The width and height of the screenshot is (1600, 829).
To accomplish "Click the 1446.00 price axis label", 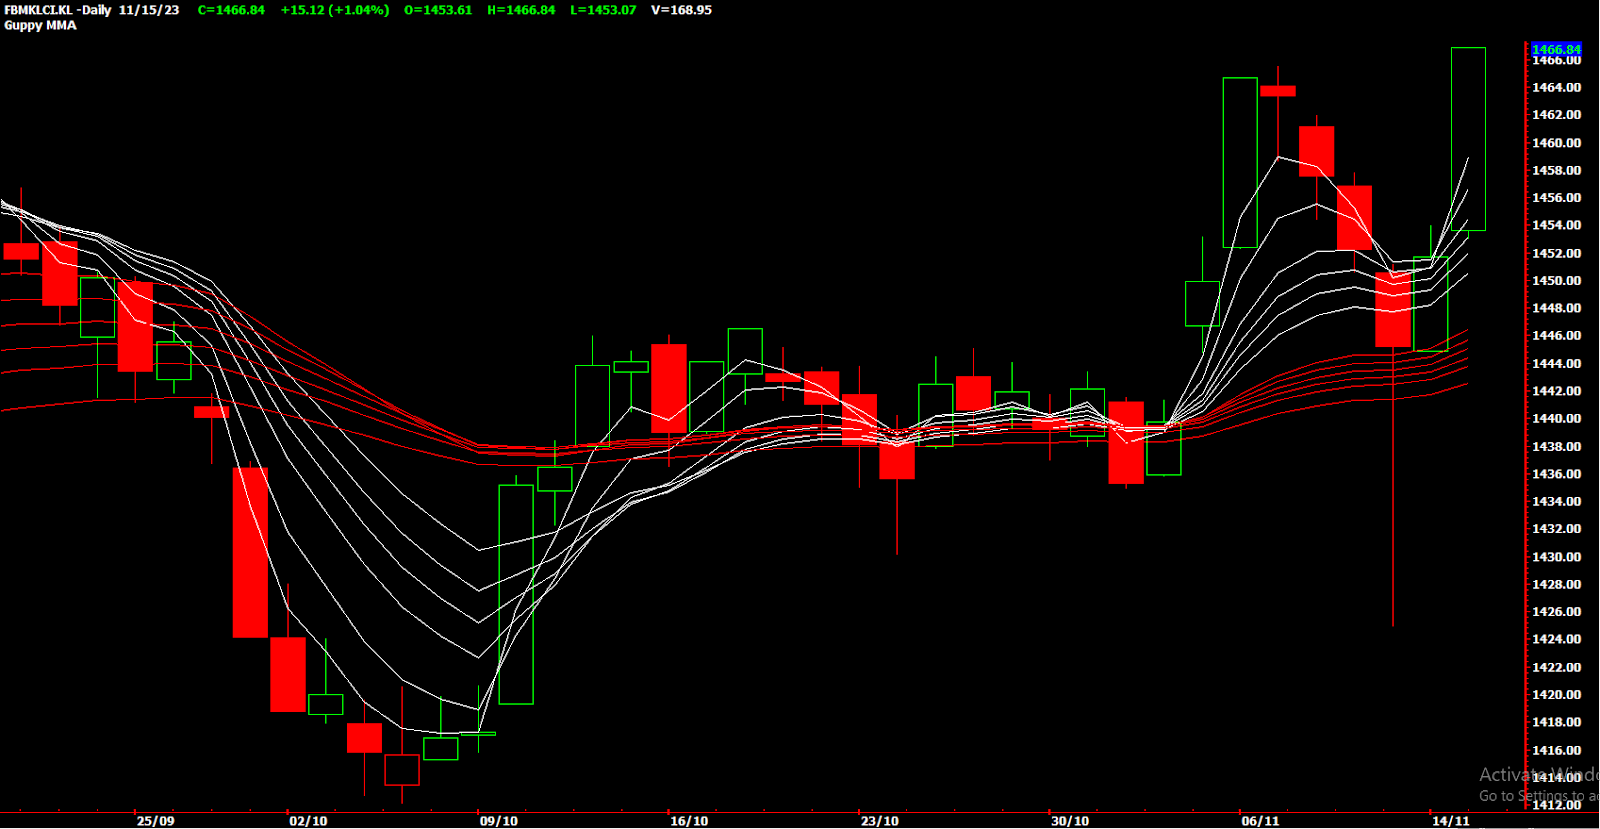I will tap(1557, 336).
